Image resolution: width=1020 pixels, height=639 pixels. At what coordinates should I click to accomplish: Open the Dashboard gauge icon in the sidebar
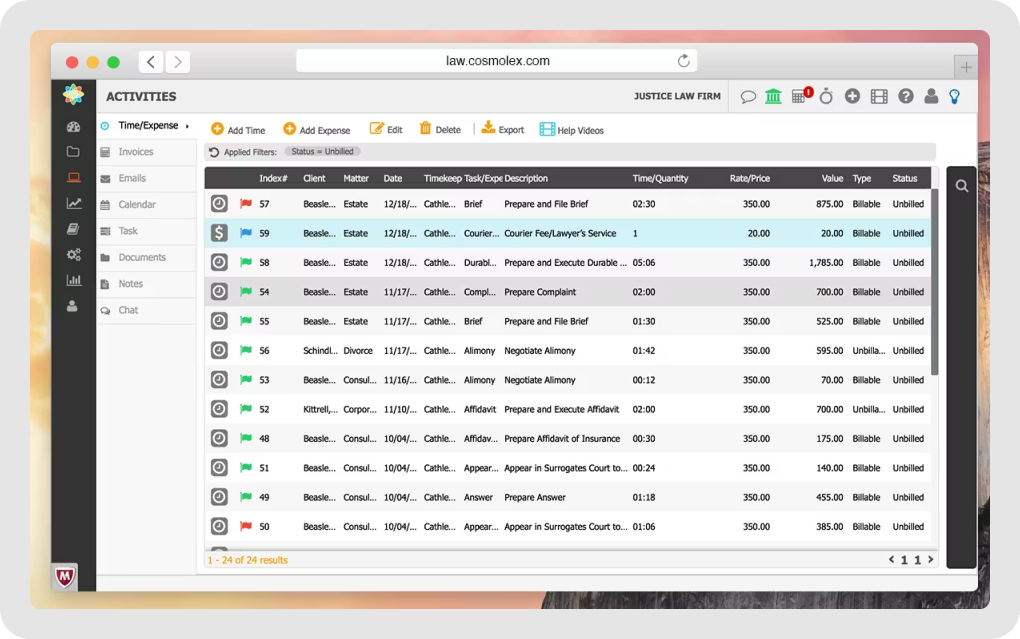point(73,127)
